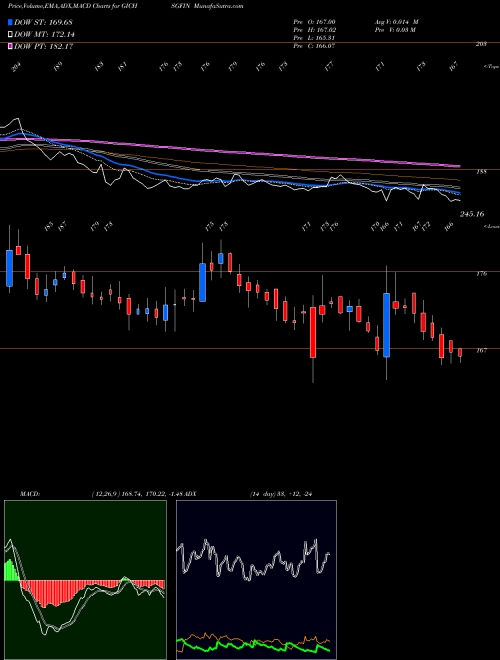500x660 pixels.
Task: Open the green MACD histogram panel
Action: pyautogui.click(x=85, y=580)
